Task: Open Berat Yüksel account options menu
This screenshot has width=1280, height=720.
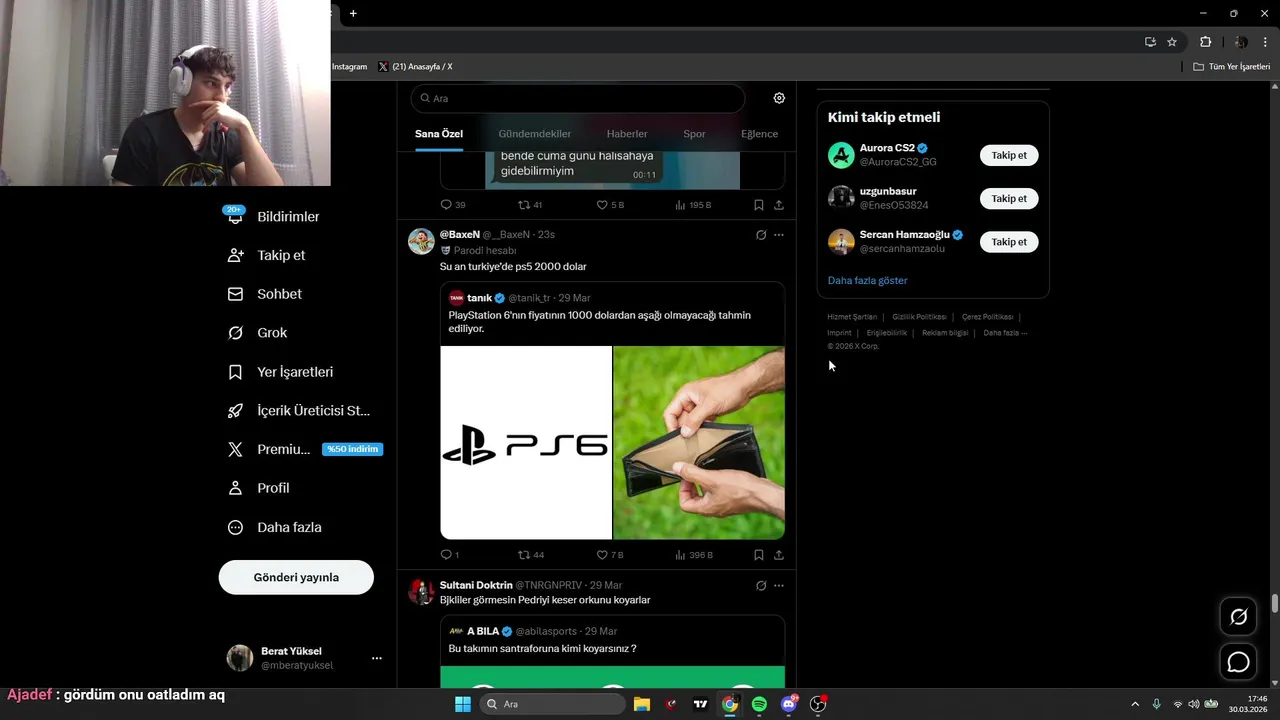Action: [377, 658]
